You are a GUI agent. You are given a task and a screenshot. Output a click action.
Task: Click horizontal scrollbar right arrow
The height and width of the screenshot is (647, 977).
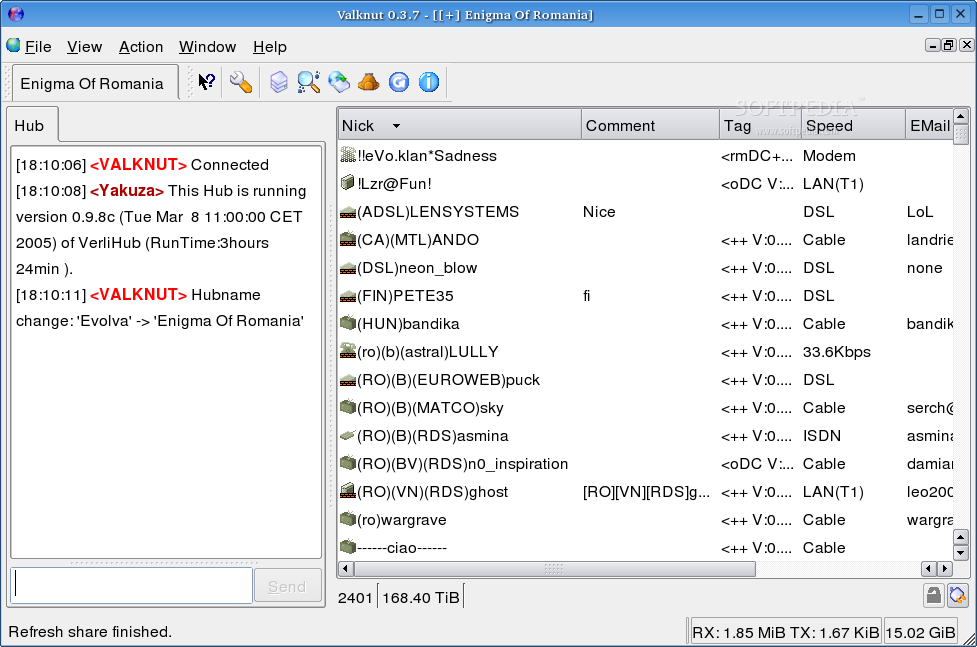tap(945, 568)
